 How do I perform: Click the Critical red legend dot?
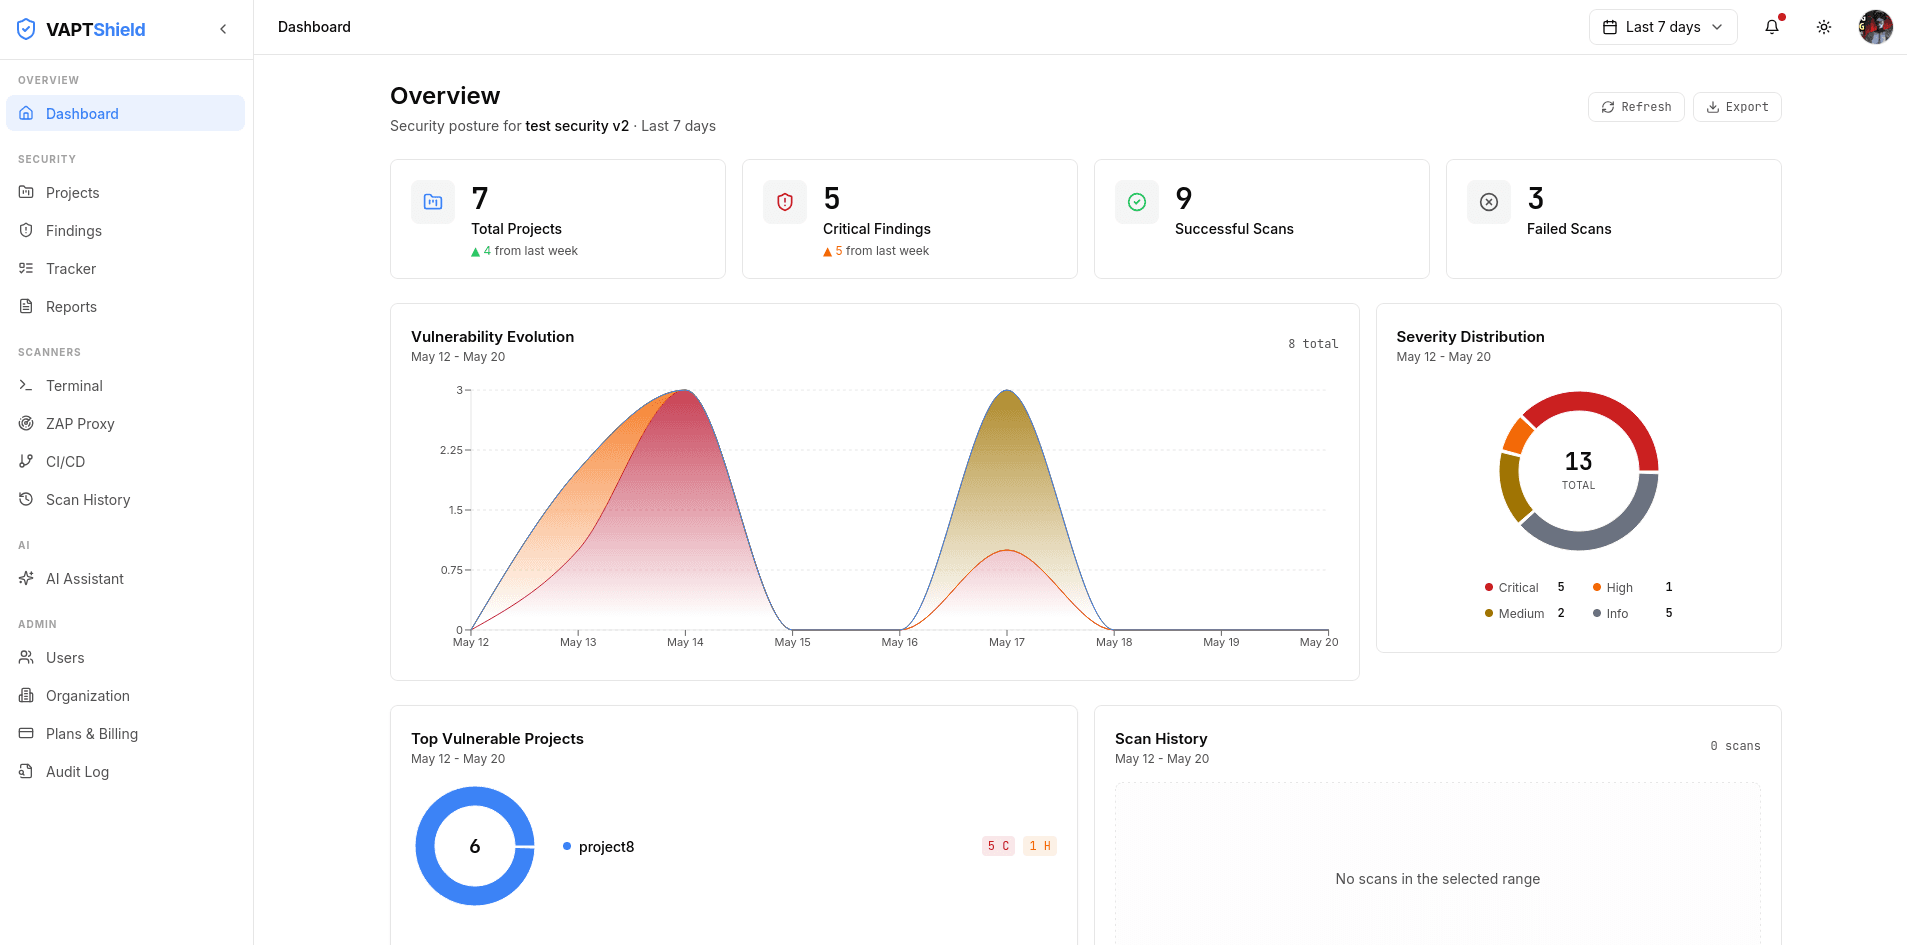1489,588
